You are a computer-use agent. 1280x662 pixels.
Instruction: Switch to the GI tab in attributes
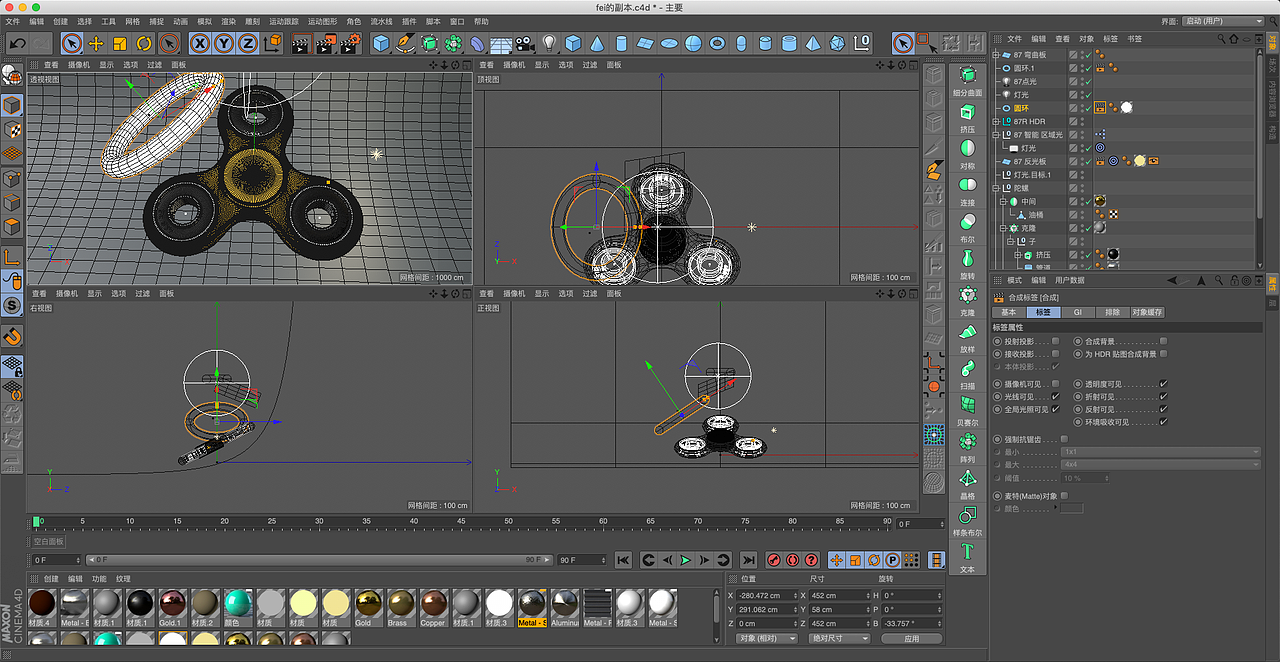[x=1077, y=312]
